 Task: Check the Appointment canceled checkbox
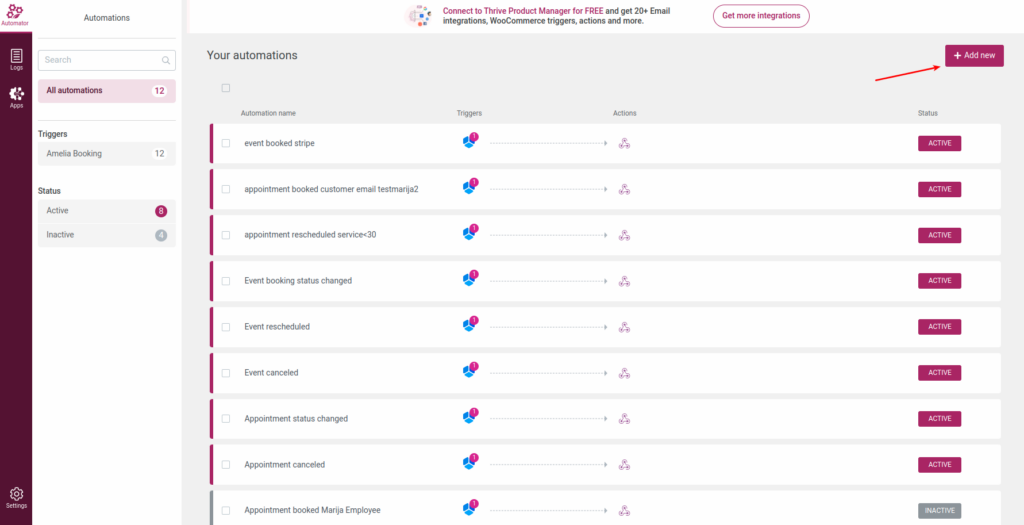226,465
